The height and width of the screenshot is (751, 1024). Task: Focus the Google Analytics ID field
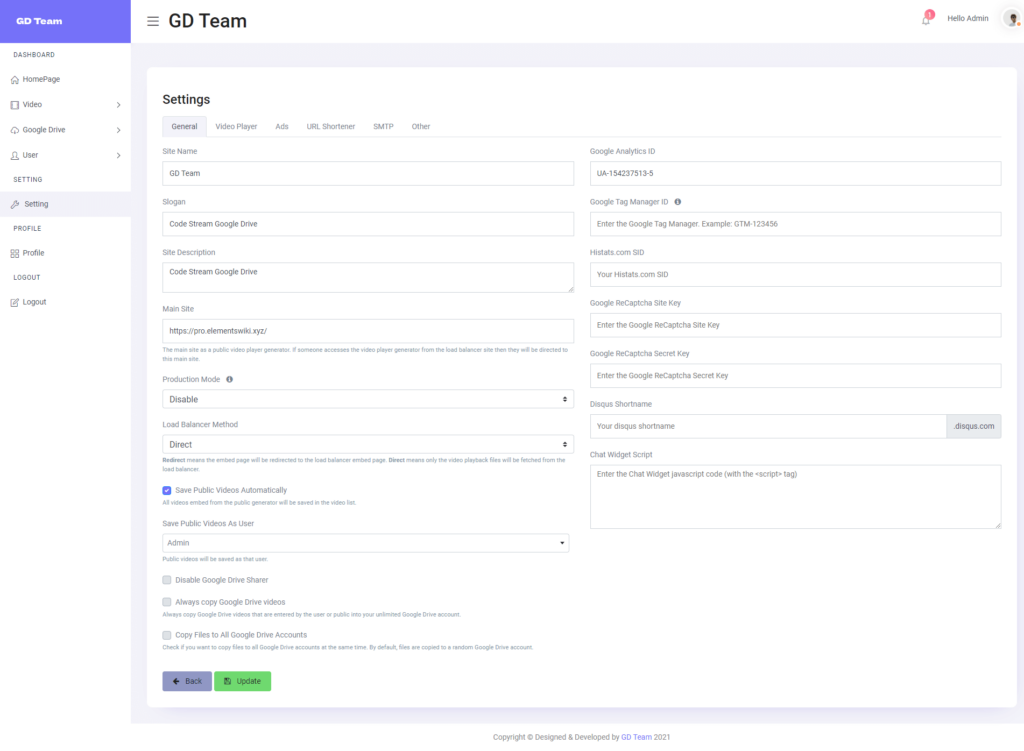pyautogui.click(x=795, y=174)
